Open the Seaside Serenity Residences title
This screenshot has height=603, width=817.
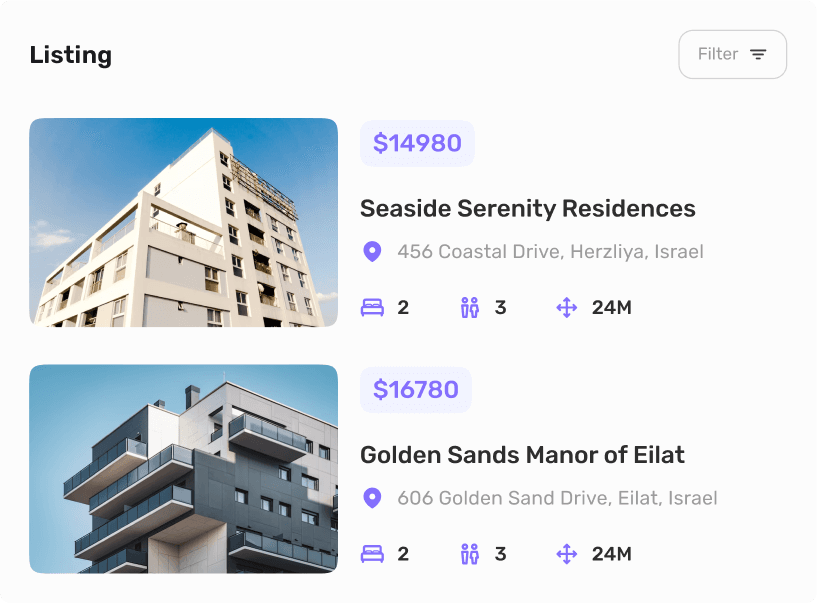[x=527, y=209]
